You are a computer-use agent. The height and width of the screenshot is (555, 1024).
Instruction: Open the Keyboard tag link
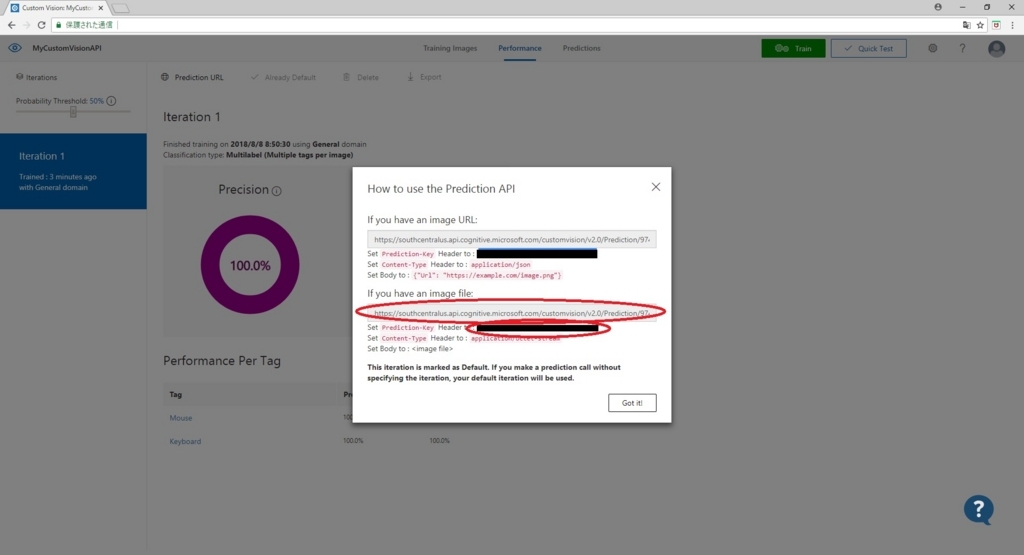[x=185, y=441]
